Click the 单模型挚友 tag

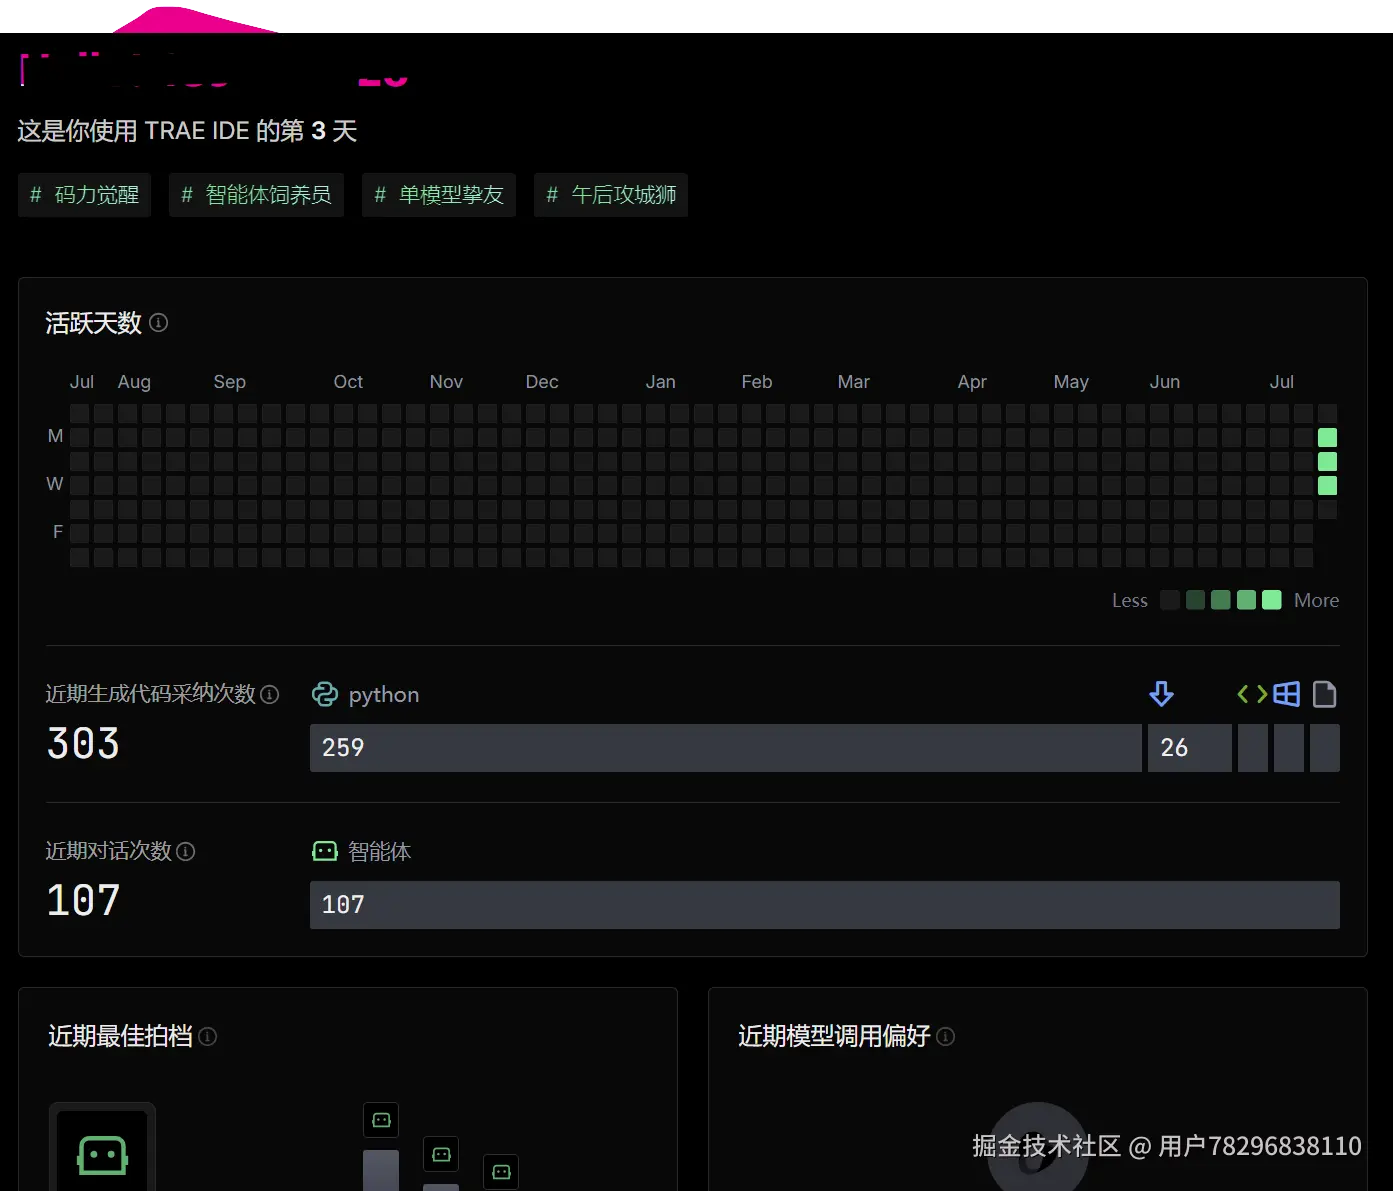click(x=438, y=195)
